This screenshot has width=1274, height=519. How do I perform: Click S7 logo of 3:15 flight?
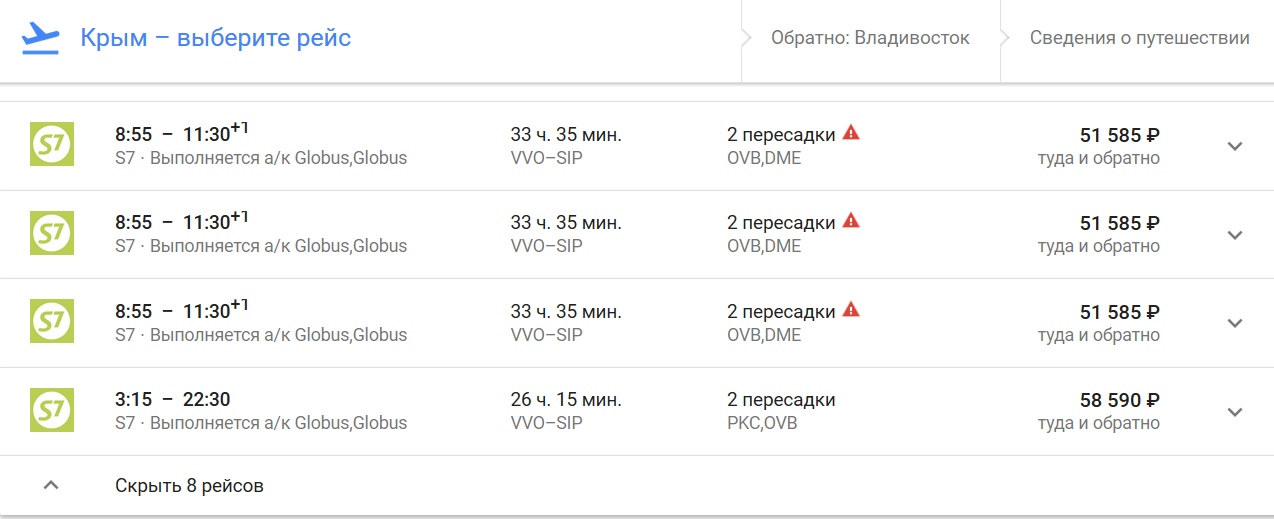click(x=51, y=410)
